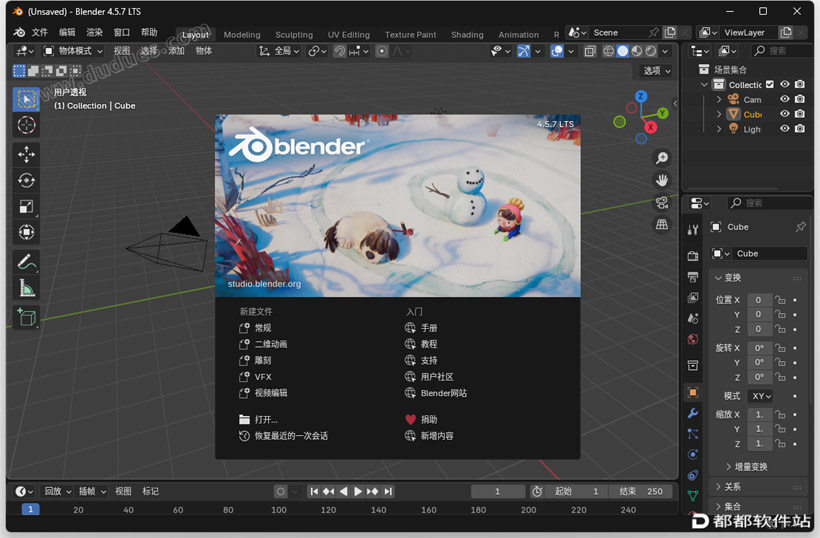820x538 pixels.
Task: Open the Manual link in splash
Action: coord(421,328)
